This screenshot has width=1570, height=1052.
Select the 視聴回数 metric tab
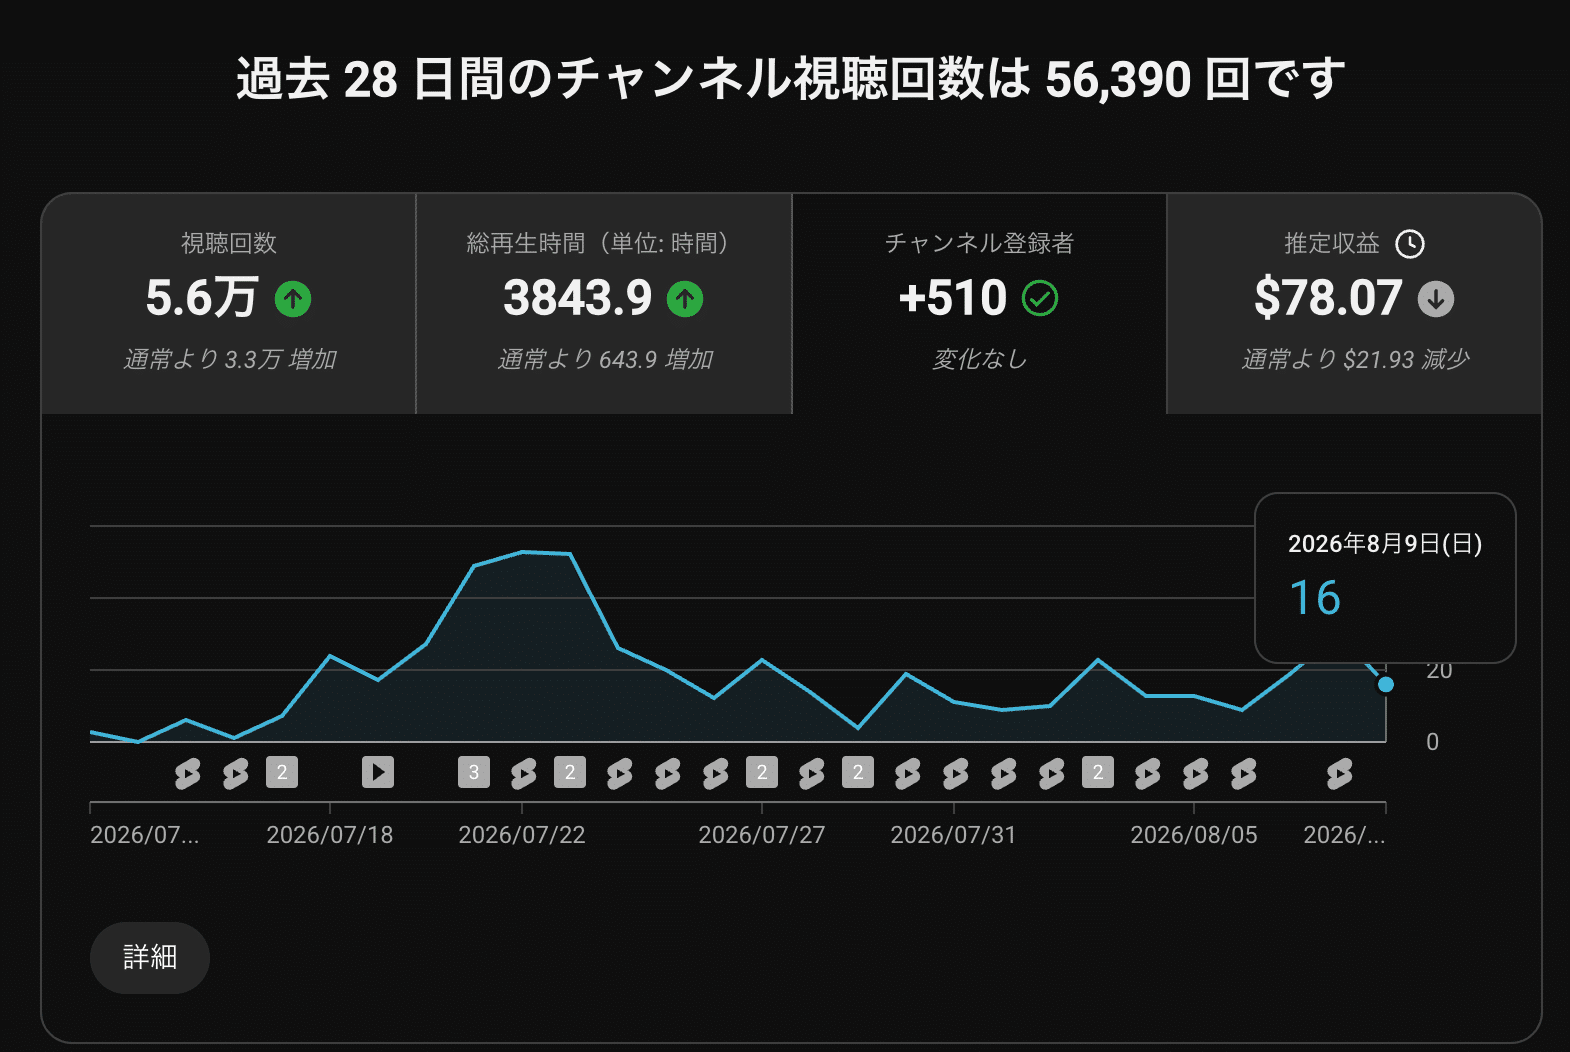[229, 303]
